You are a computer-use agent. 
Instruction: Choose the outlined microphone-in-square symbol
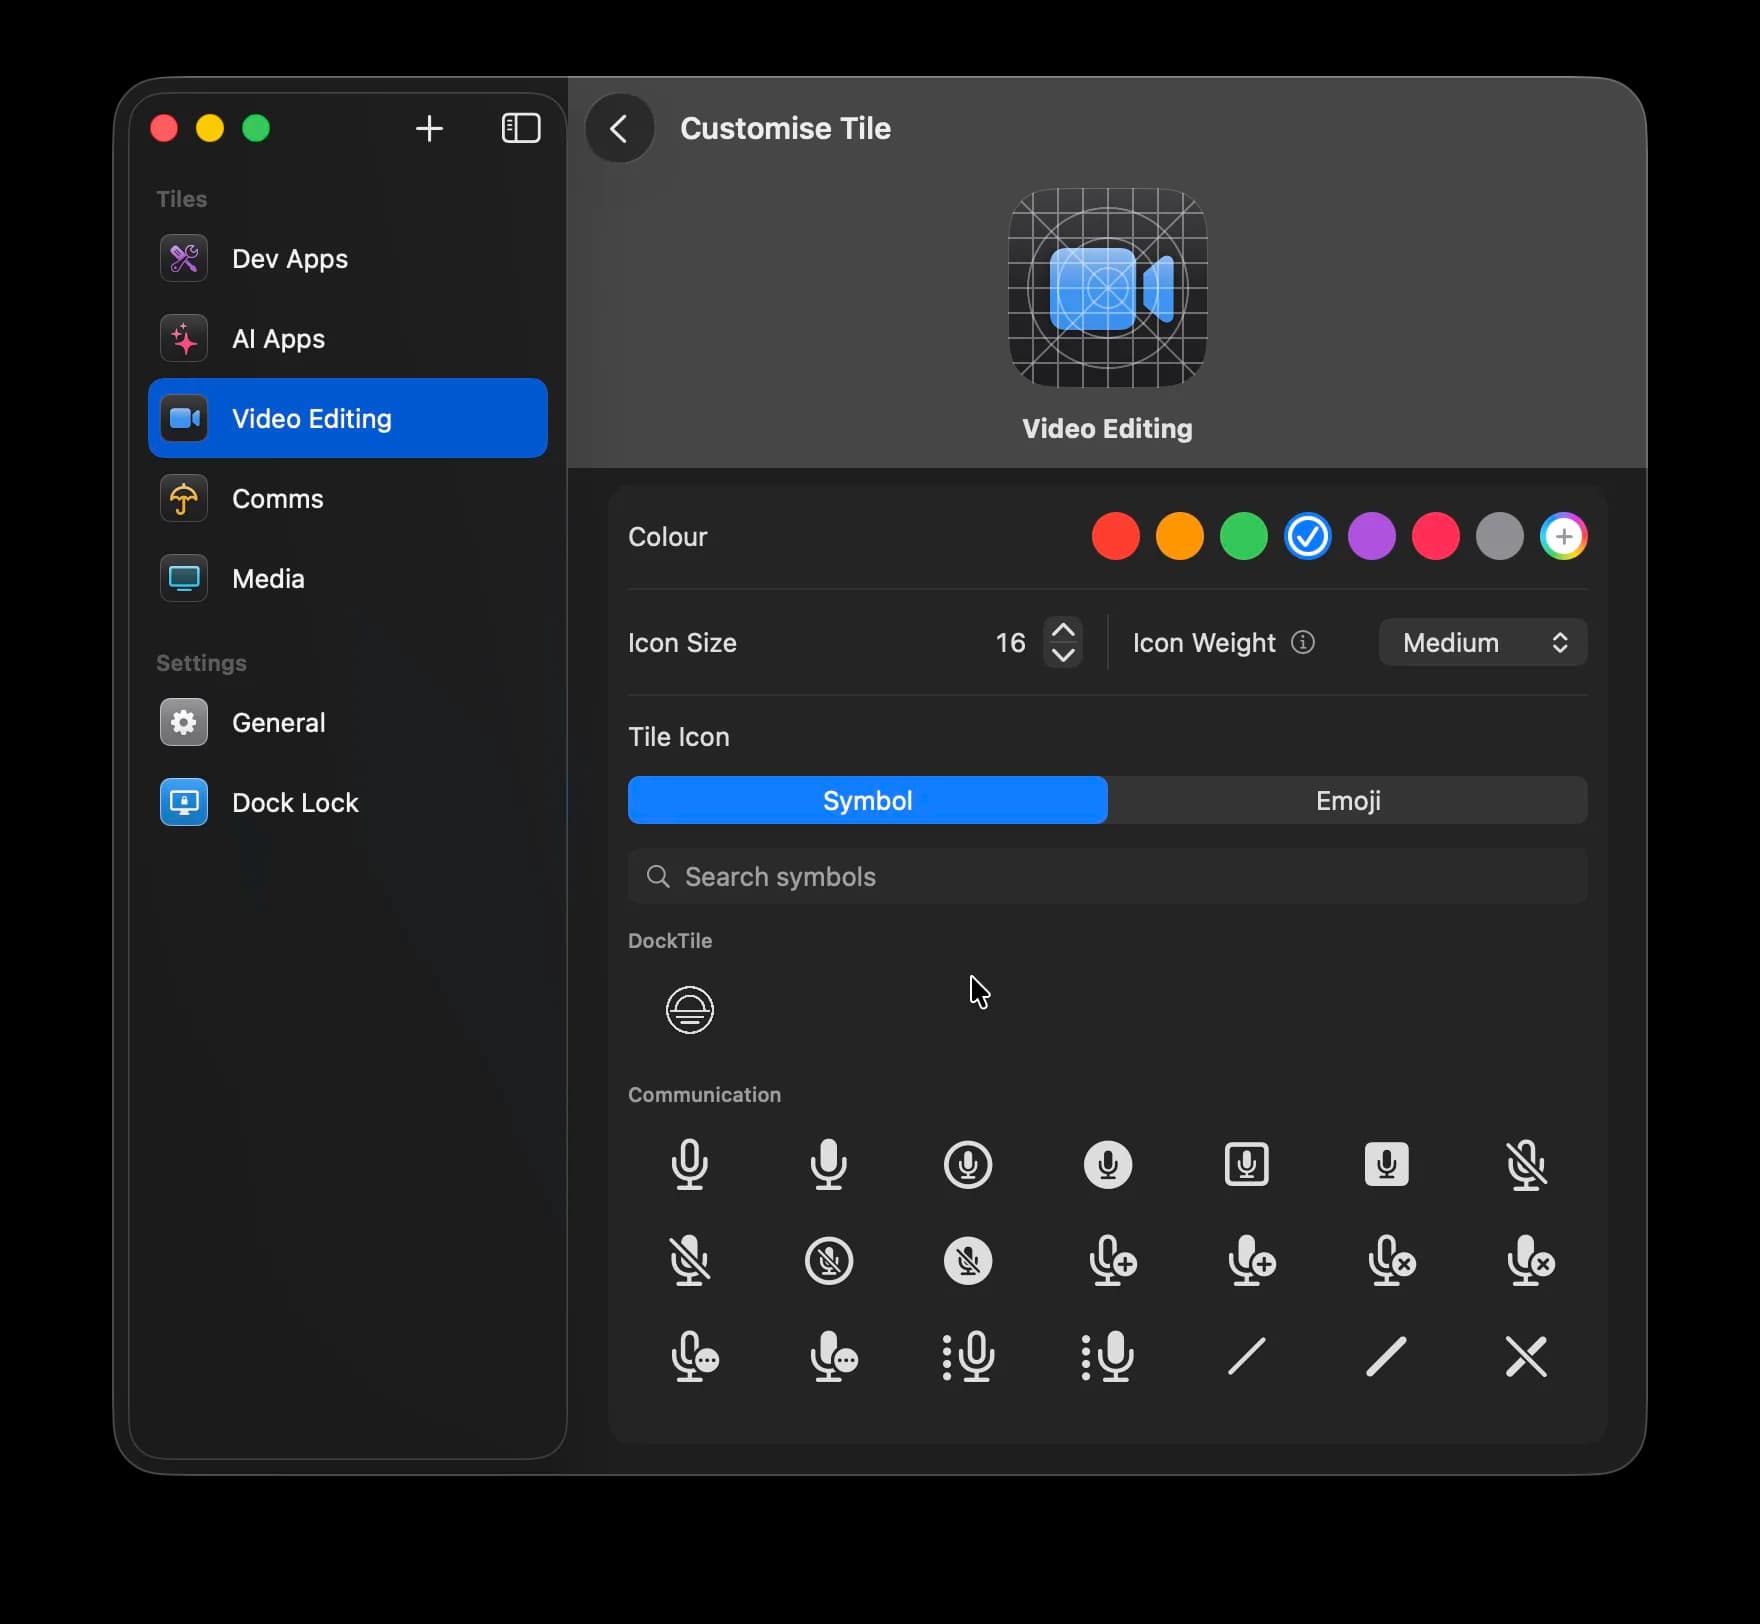[x=1247, y=1164]
